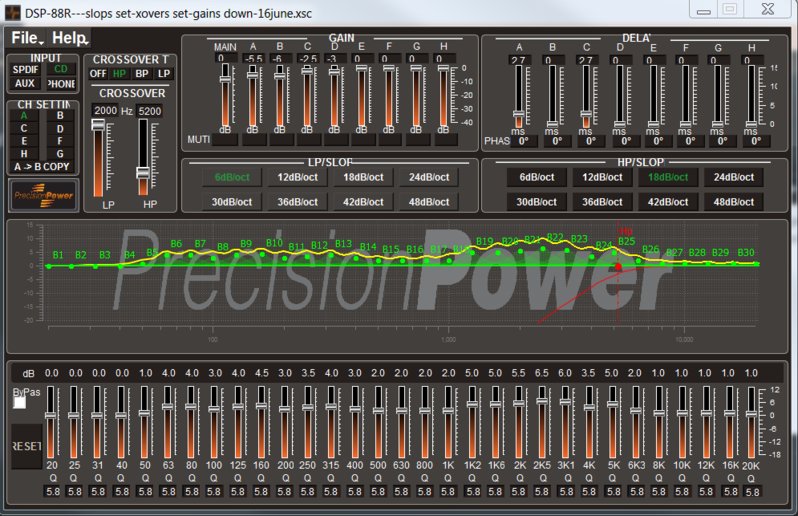Select PHONE input source
The width and height of the screenshot is (798, 516).
coord(61,83)
